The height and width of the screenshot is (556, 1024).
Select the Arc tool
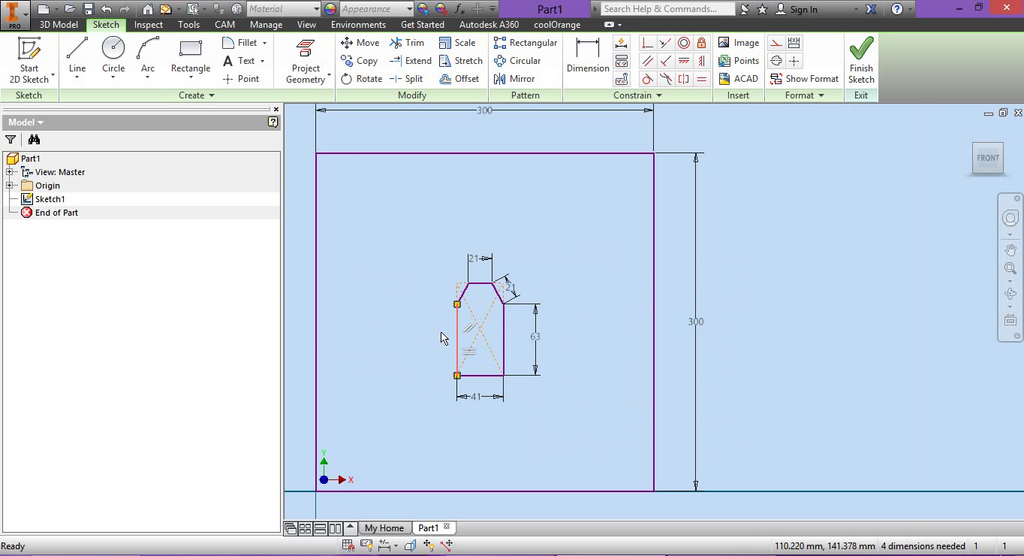148,56
